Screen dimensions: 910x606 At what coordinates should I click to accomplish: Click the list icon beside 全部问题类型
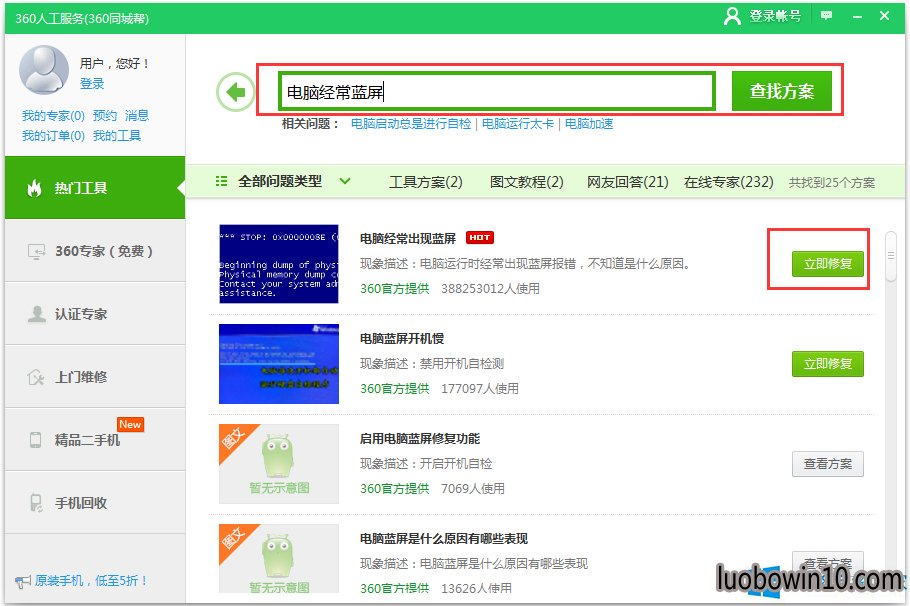click(x=221, y=181)
